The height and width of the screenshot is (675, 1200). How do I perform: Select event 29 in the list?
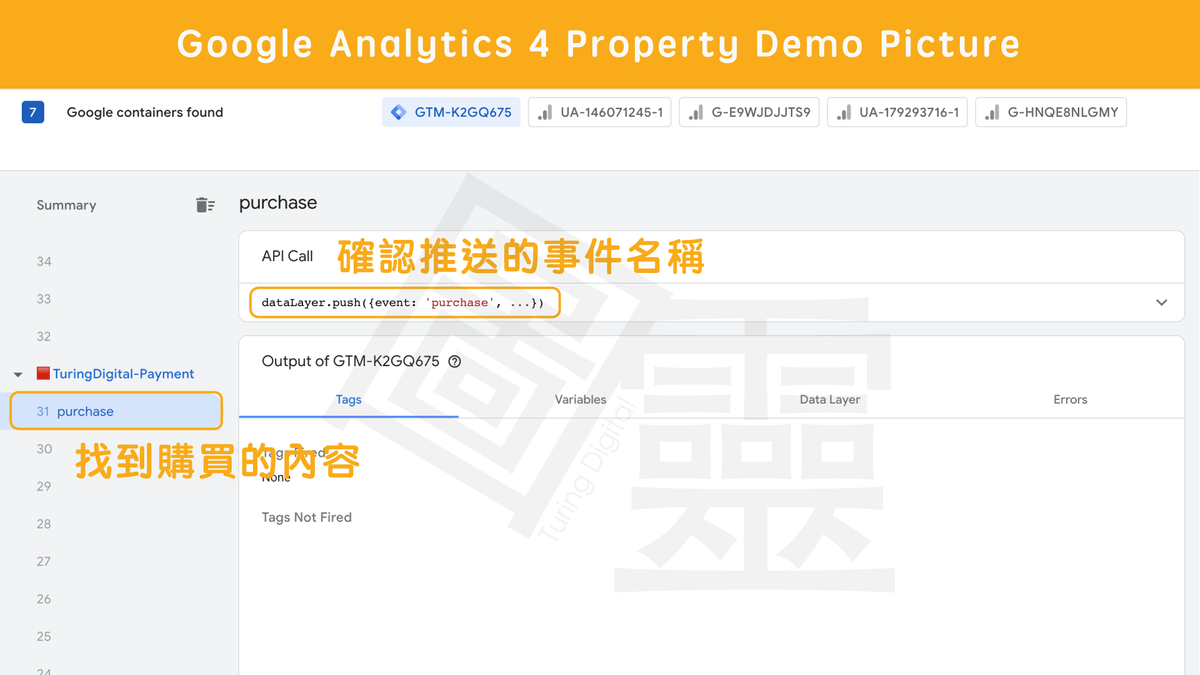[x=44, y=486]
